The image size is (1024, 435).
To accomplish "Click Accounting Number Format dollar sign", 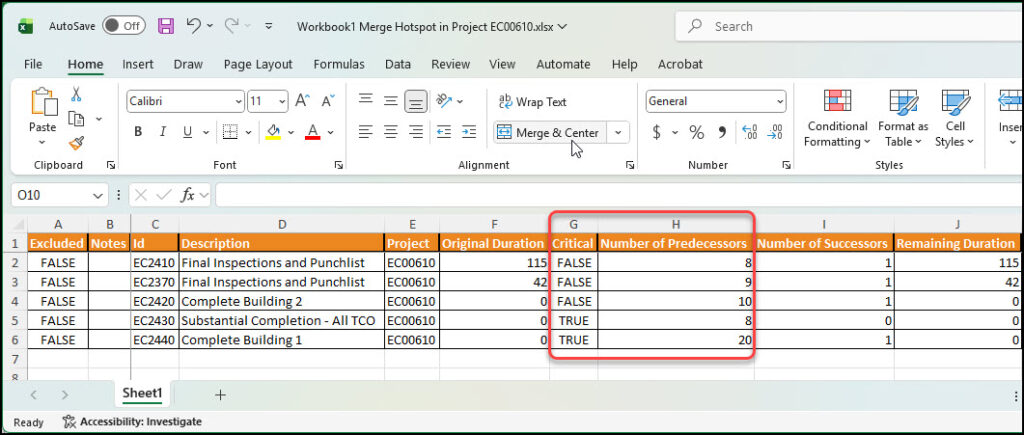I will pos(656,133).
